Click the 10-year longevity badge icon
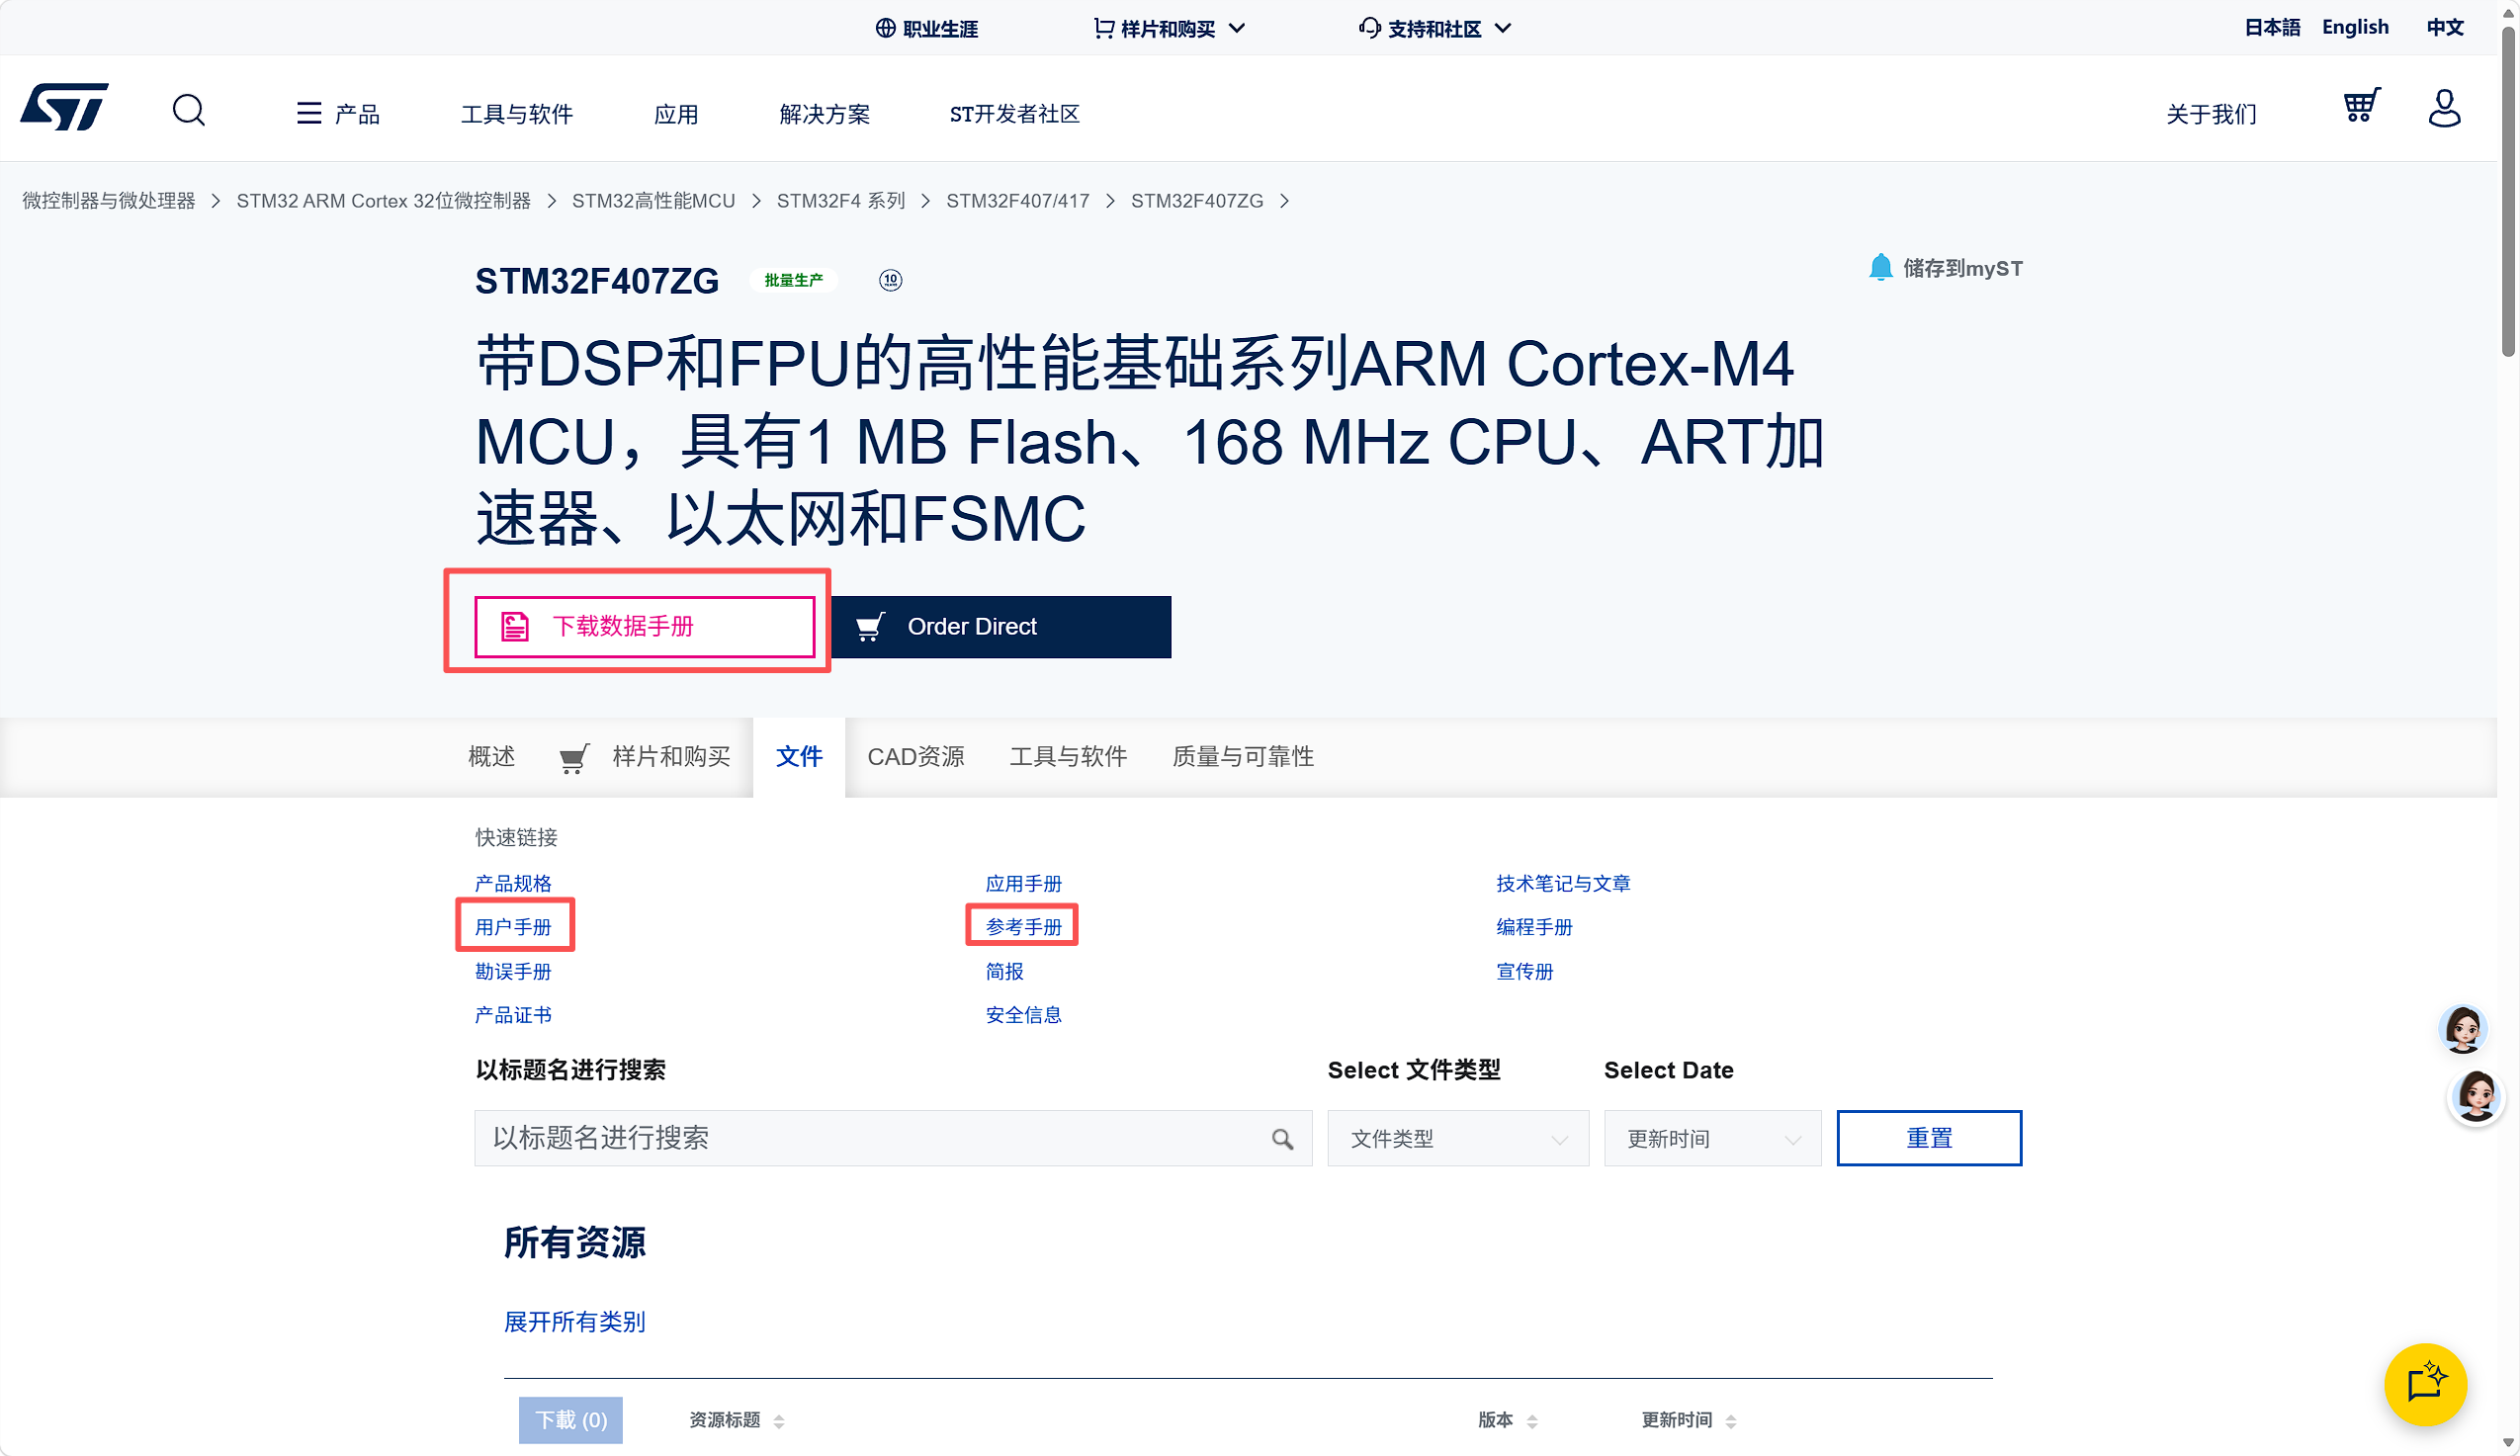The height and width of the screenshot is (1456, 2520). [x=890, y=280]
